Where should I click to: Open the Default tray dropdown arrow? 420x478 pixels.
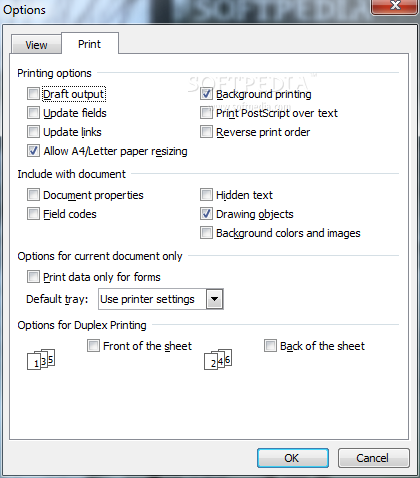click(x=214, y=299)
